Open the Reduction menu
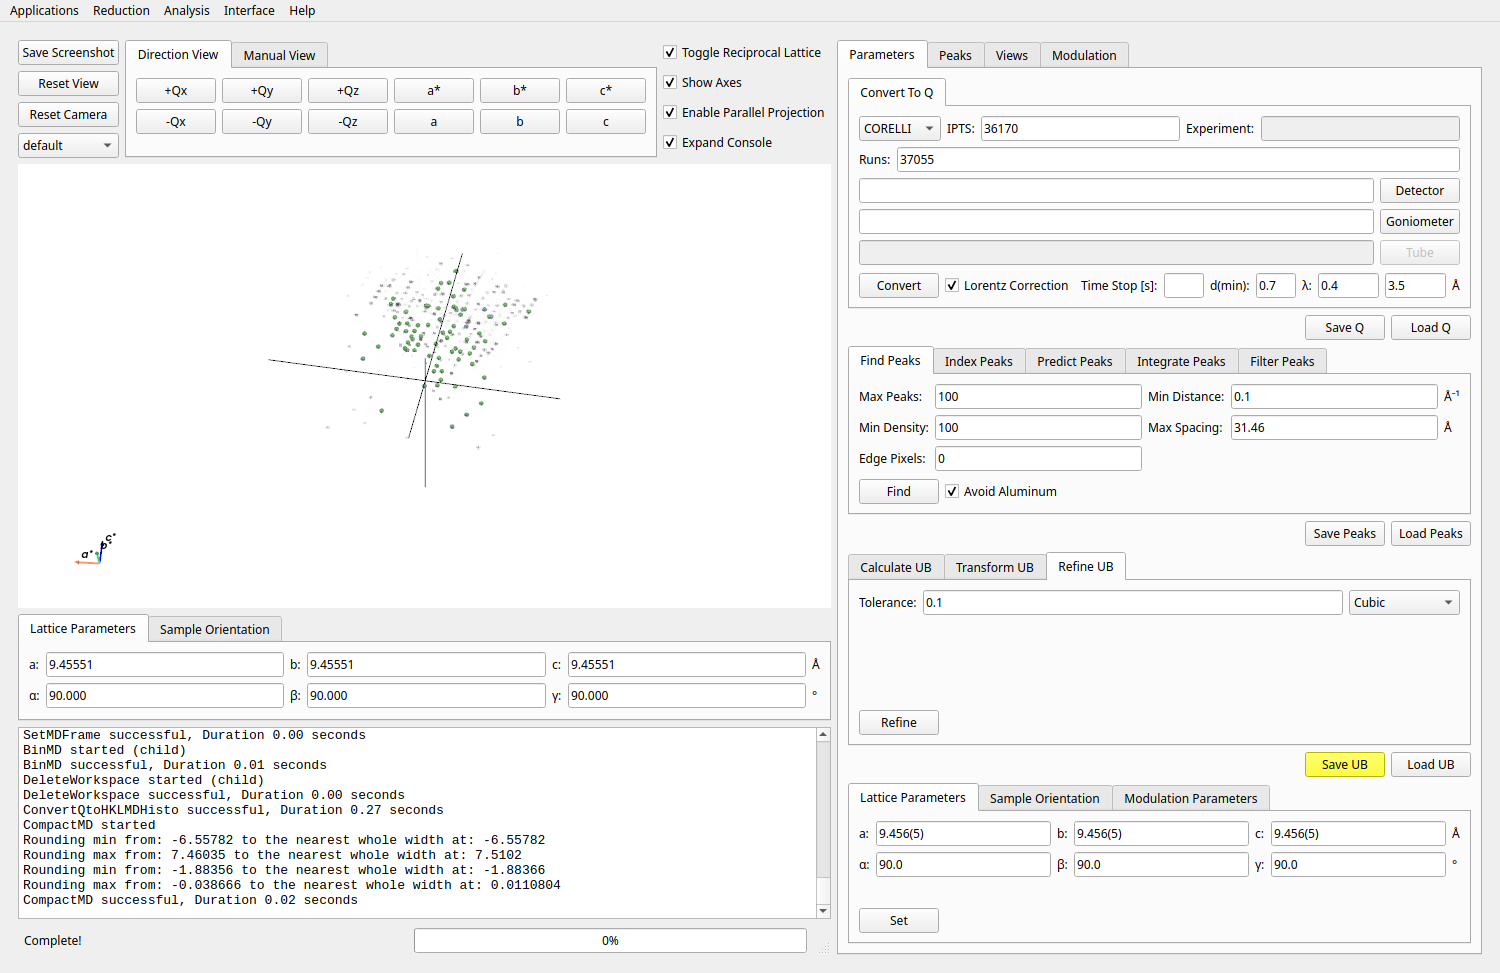The image size is (1500, 973). coord(121,10)
